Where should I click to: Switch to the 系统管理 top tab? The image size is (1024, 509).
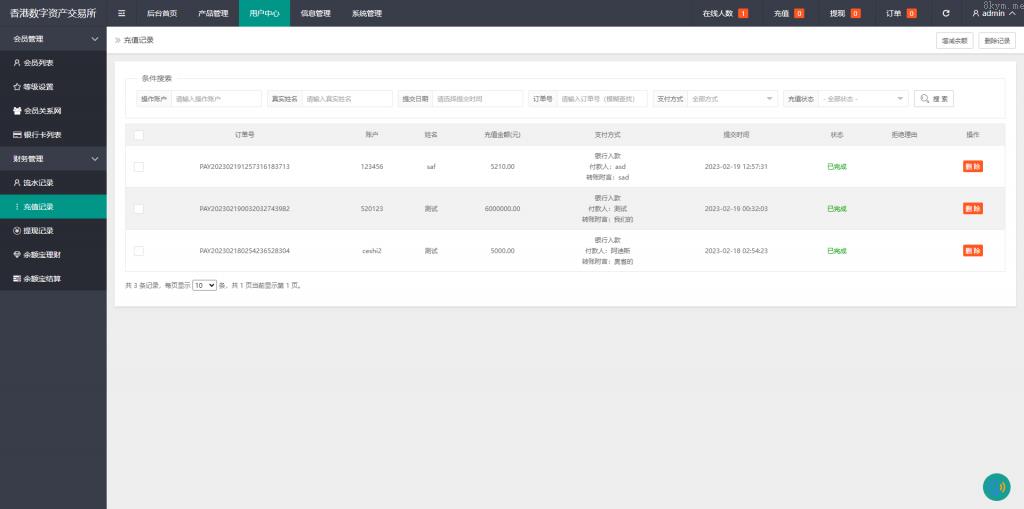coord(366,13)
